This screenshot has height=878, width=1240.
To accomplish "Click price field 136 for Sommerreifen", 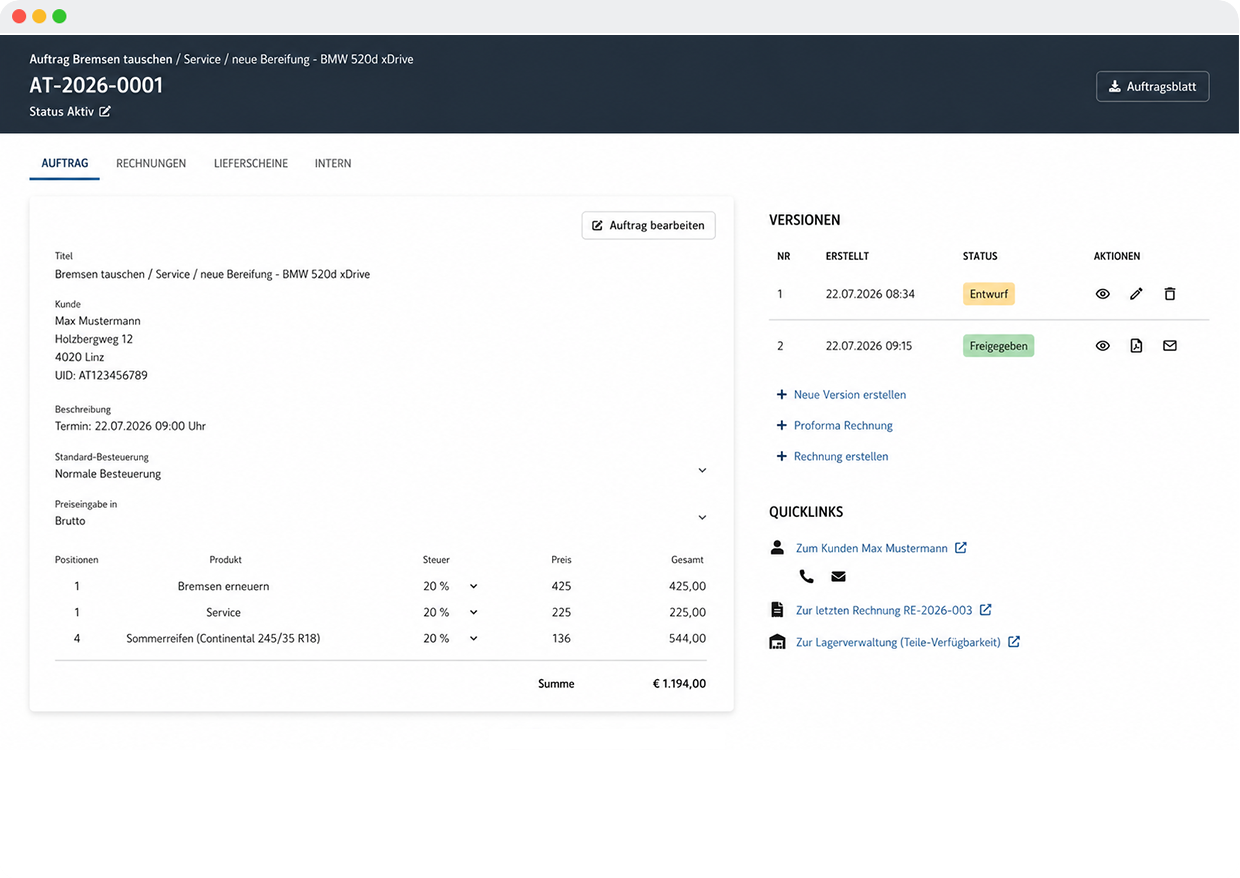I will [x=561, y=638].
